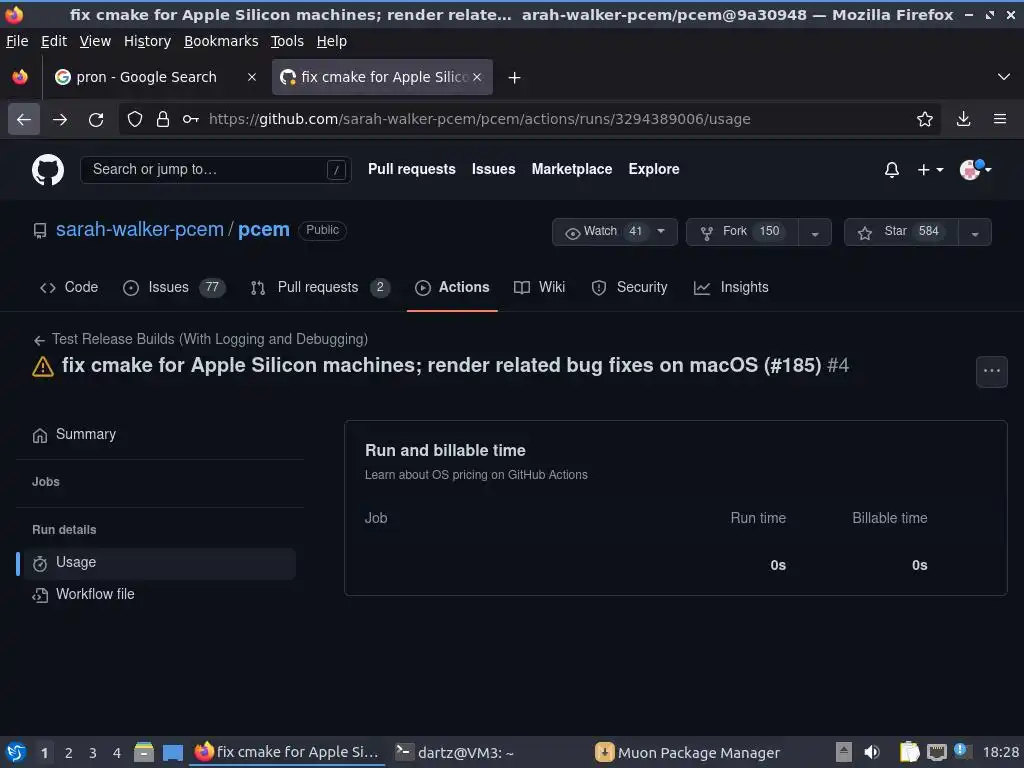1024x768 pixels.
Task: Switch to the Code tab
Action: [69, 287]
